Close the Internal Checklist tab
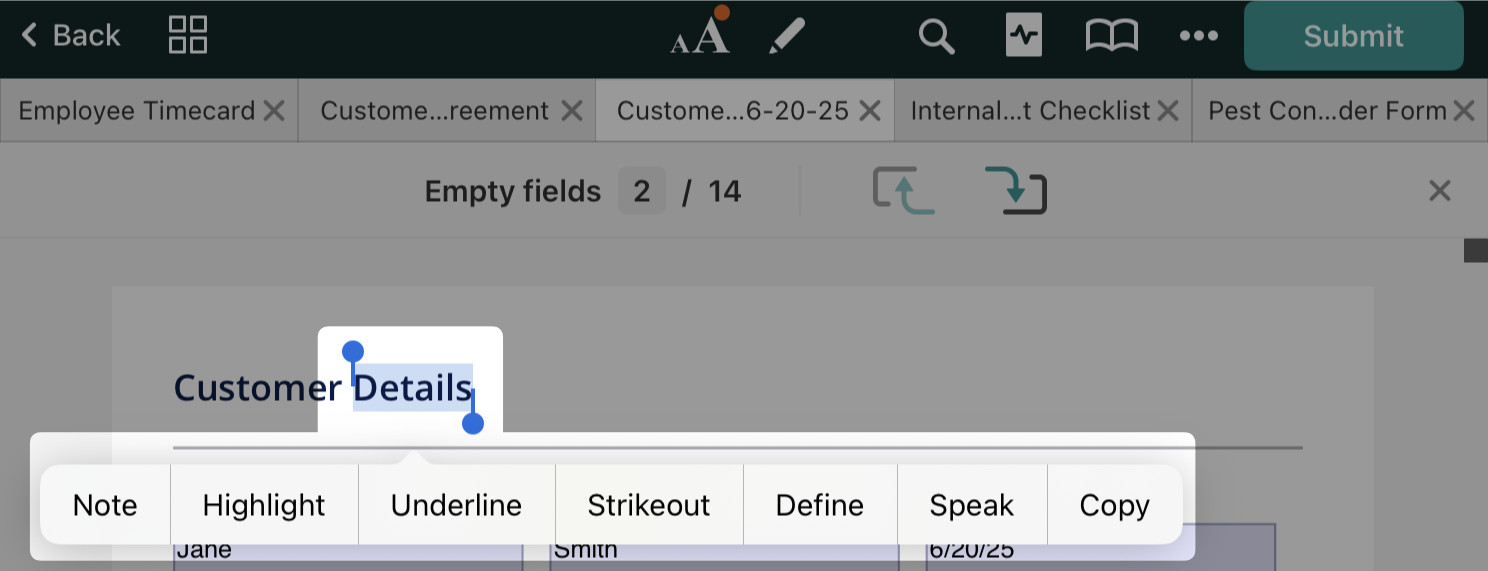Viewport: 1488px width, 571px height. (x=1167, y=110)
